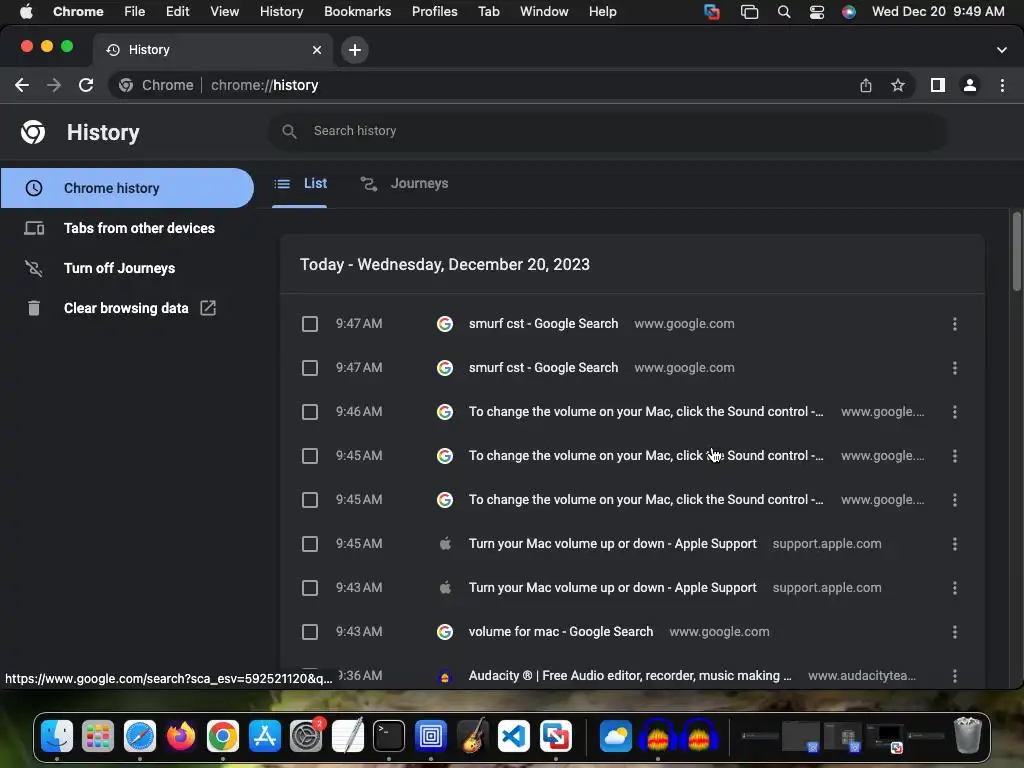Open Spotlight search in the menu bar
This screenshot has width=1024, height=768.
784,12
